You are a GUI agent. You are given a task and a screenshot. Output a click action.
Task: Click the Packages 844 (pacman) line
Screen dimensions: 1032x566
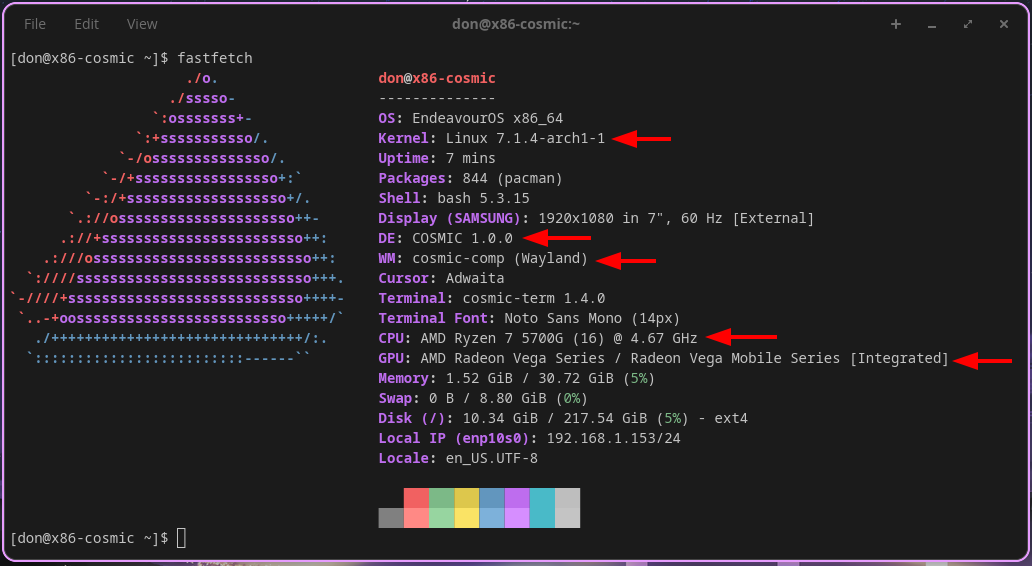[x=471, y=178]
